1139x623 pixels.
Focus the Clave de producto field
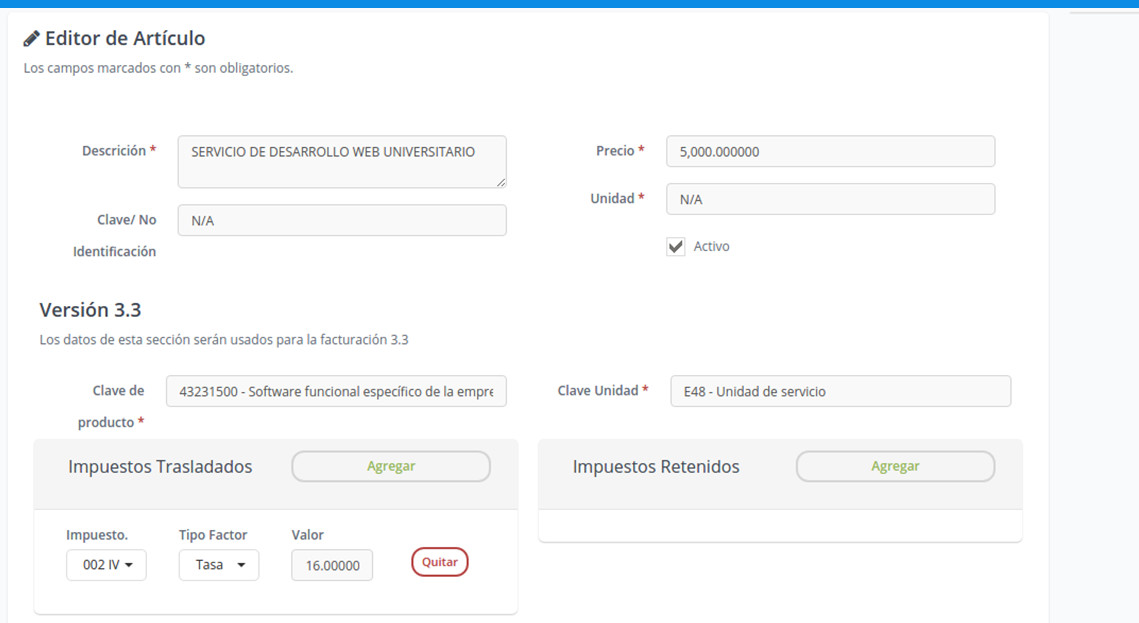(336, 392)
